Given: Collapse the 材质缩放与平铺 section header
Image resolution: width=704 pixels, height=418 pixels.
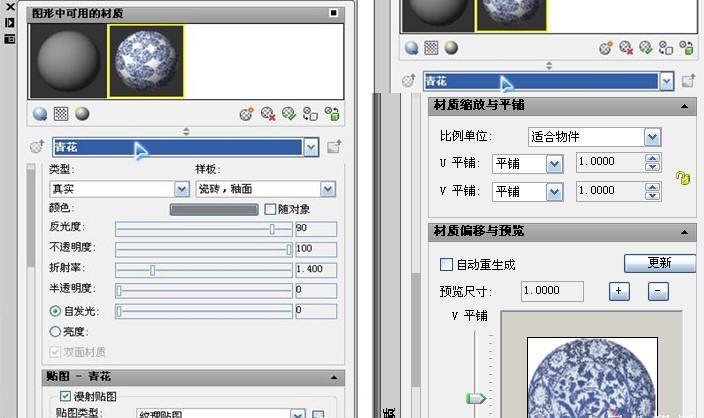Looking at the screenshot, I should pyautogui.click(x=685, y=106).
